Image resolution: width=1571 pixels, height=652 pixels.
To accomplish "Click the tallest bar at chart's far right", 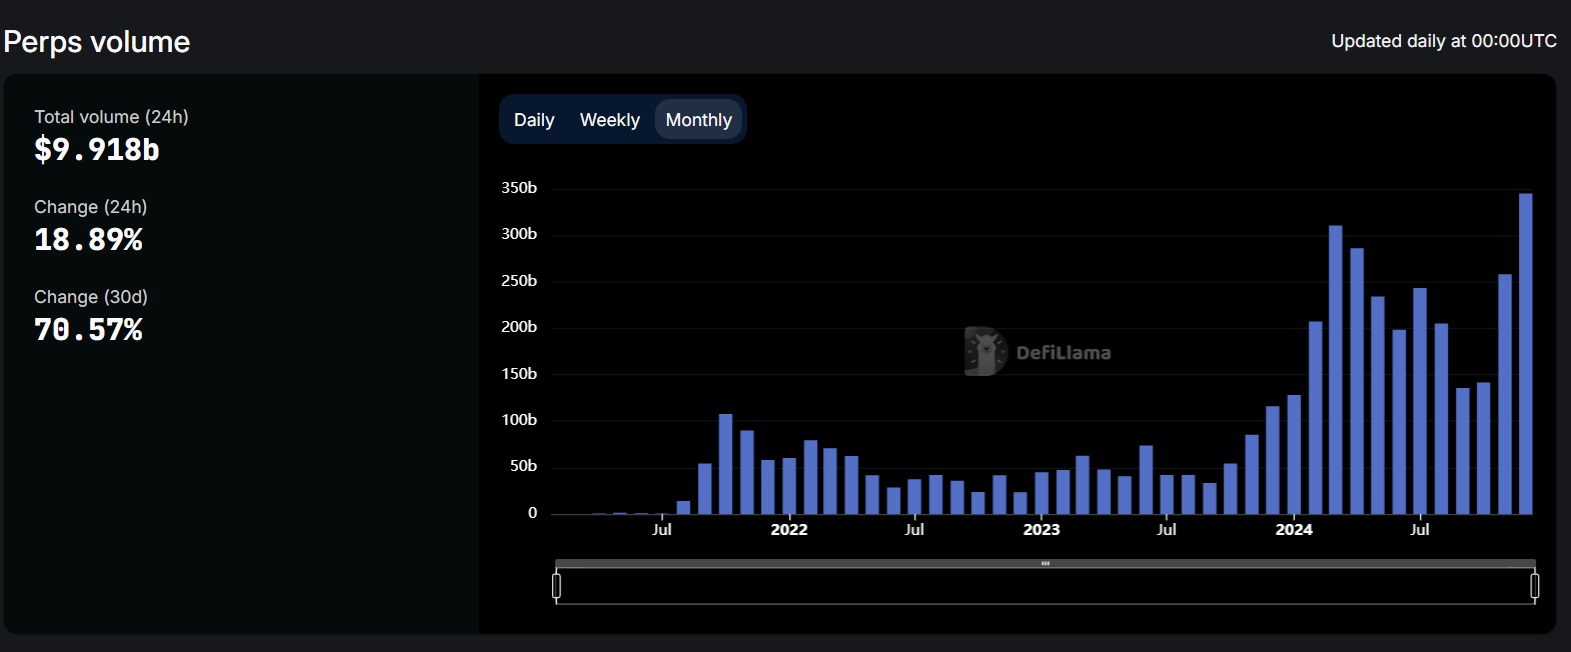I will point(1525,353).
